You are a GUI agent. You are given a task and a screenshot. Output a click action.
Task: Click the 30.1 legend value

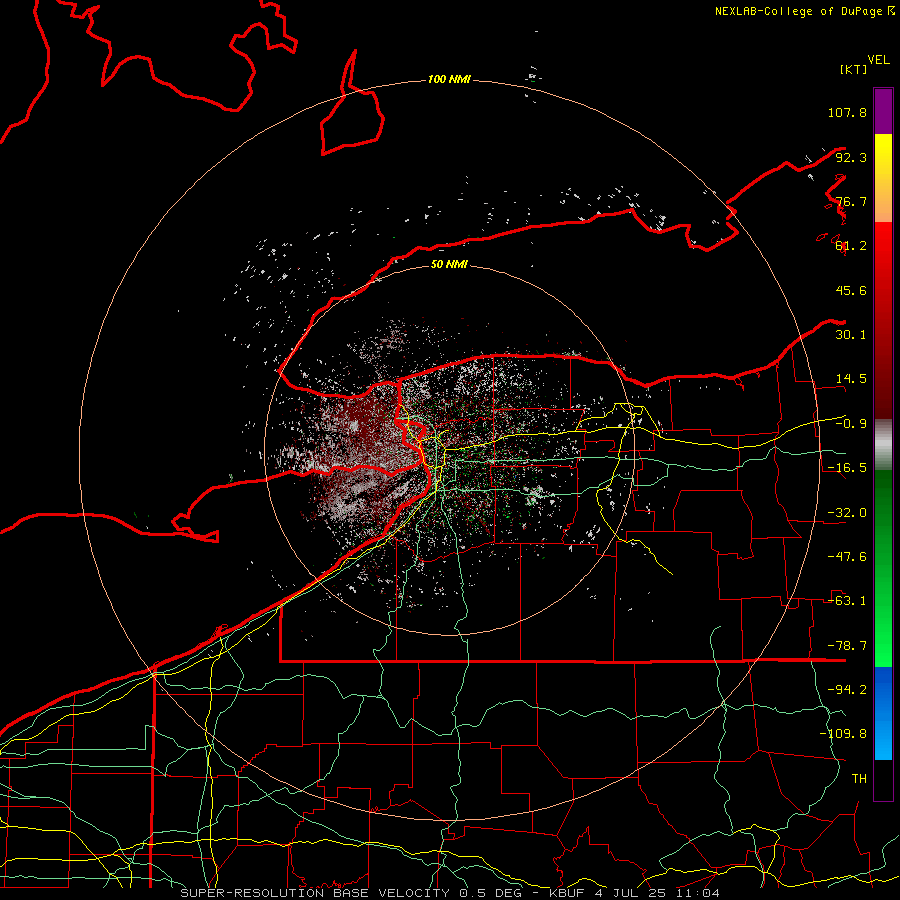click(851, 335)
